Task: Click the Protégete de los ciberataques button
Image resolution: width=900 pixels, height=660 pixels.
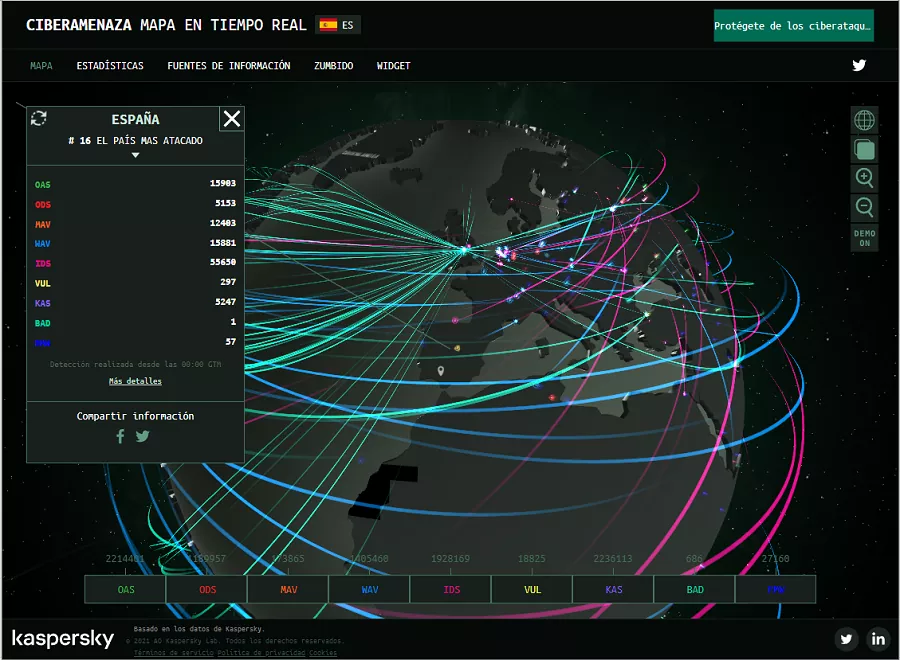Action: click(x=793, y=26)
